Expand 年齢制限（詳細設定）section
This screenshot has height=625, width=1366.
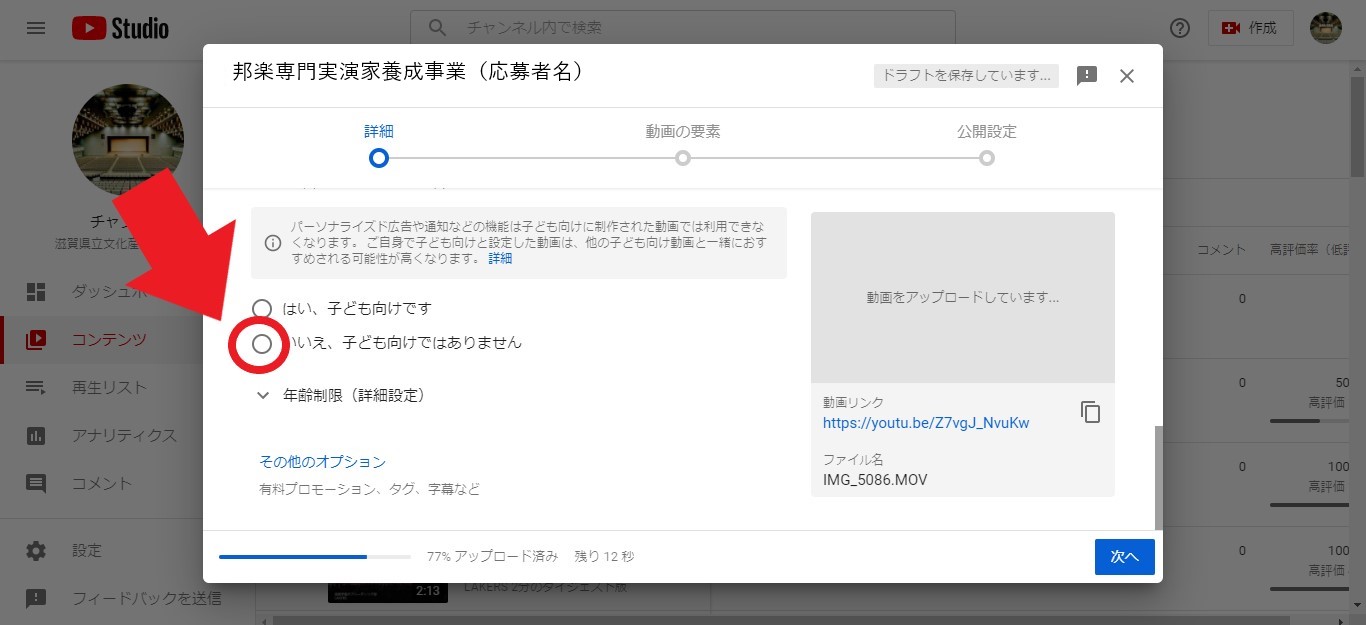pyautogui.click(x=341, y=395)
